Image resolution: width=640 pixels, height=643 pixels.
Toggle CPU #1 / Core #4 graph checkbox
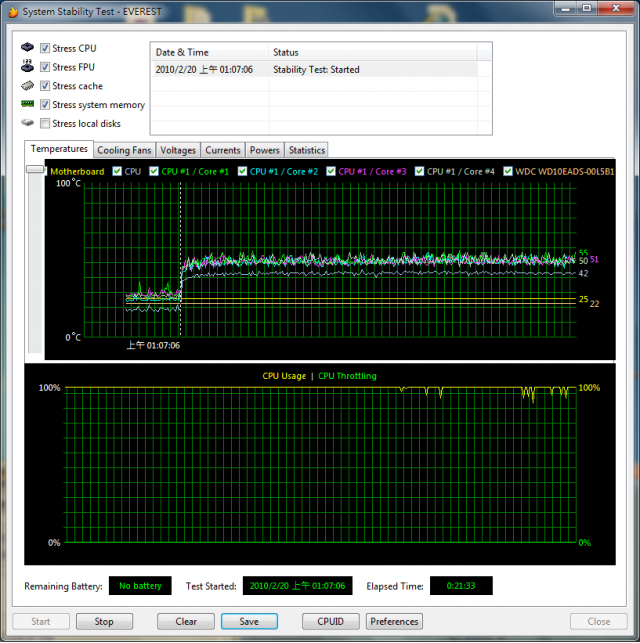[419, 171]
